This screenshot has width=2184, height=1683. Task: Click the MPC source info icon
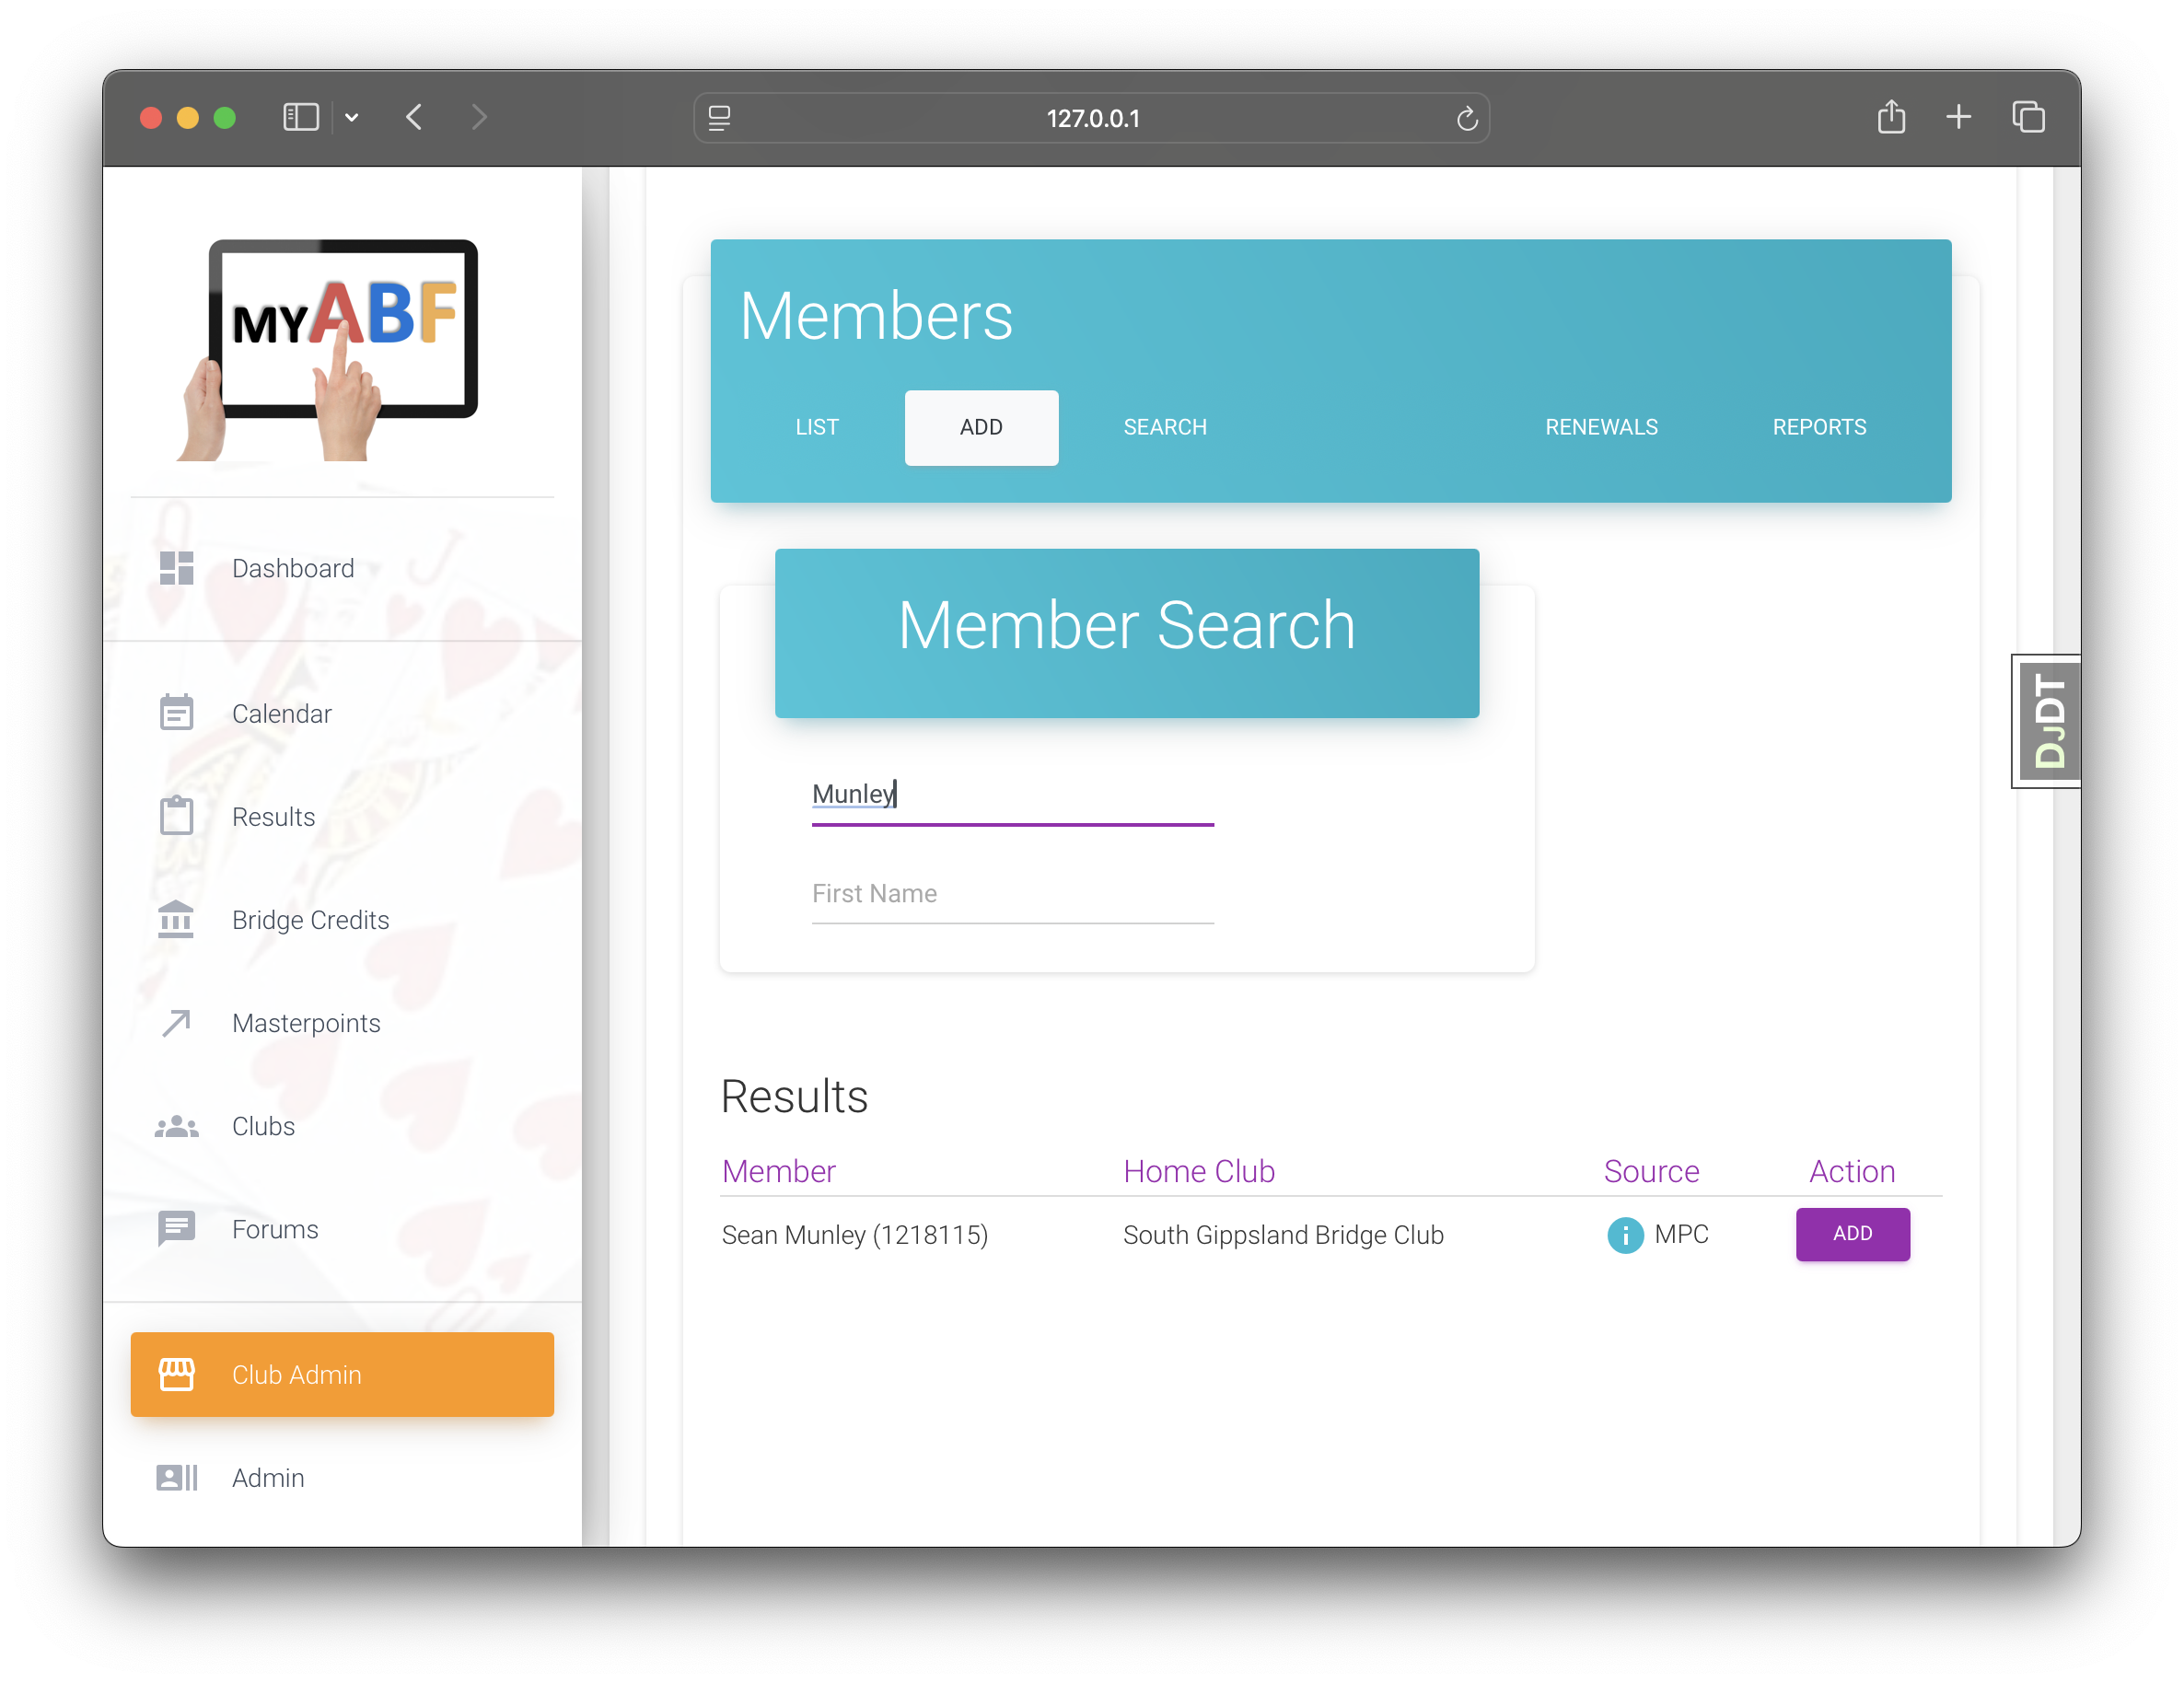(1625, 1235)
